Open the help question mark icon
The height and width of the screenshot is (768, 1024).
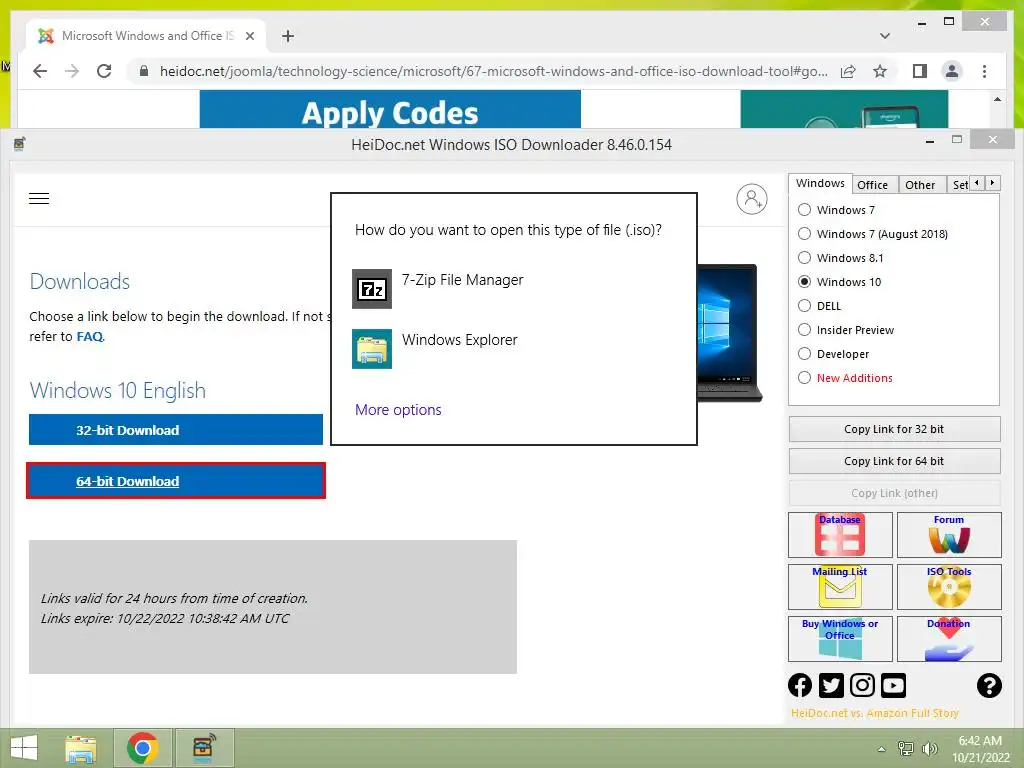(989, 685)
